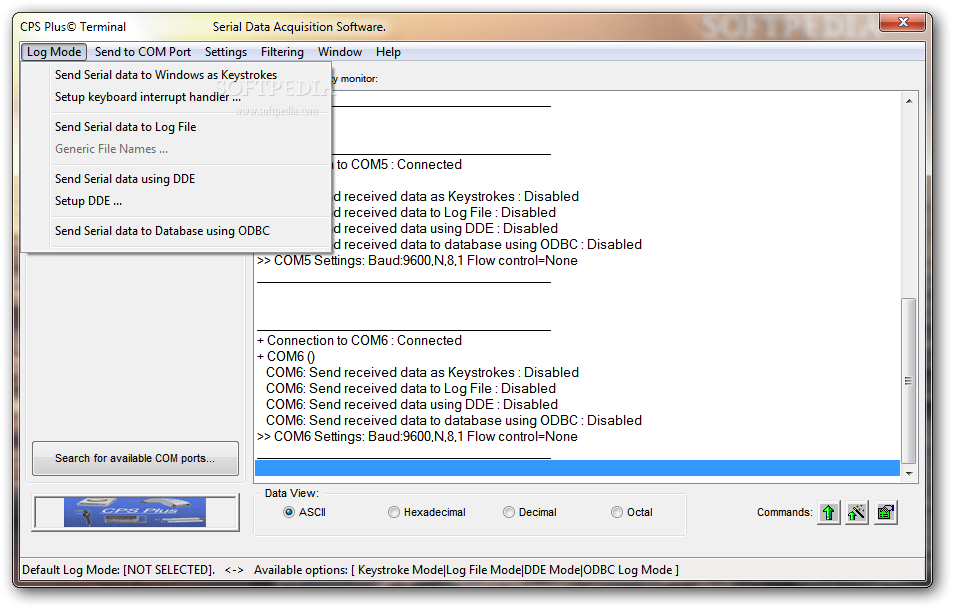Choose Setup keyboard interrupt handler
The height and width of the screenshot is (608, 953).
pos(176,97)
